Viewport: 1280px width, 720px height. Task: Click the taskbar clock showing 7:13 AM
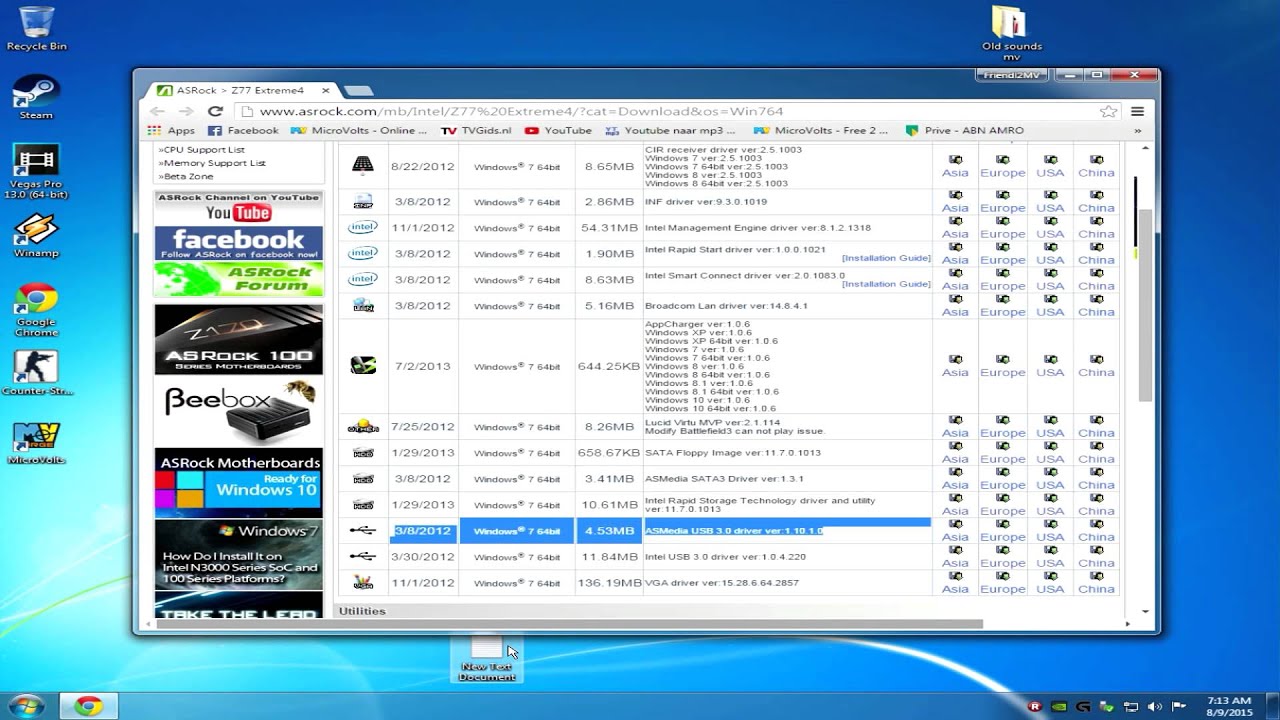[x=1228, y=706]
